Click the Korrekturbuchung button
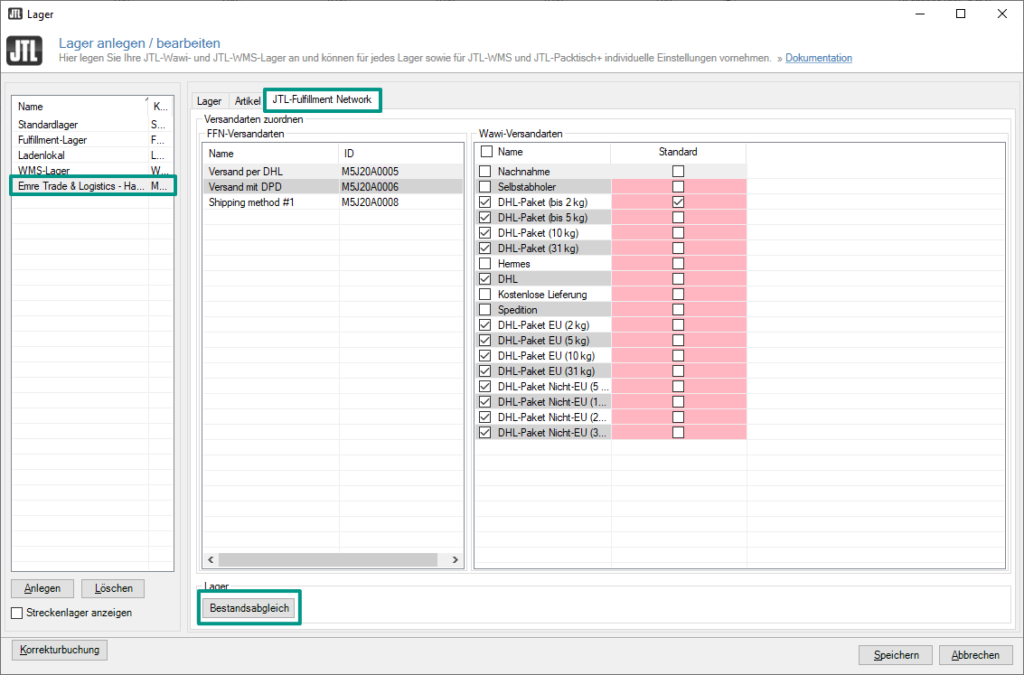1024x675 pixels. pos(61,650)
